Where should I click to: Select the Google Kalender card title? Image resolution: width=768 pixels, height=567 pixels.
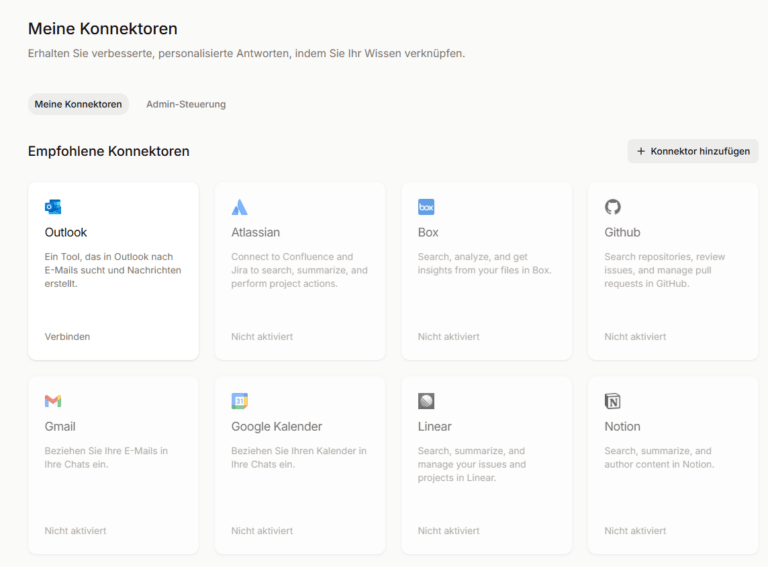pyautogui.click(x=277, y=426)
